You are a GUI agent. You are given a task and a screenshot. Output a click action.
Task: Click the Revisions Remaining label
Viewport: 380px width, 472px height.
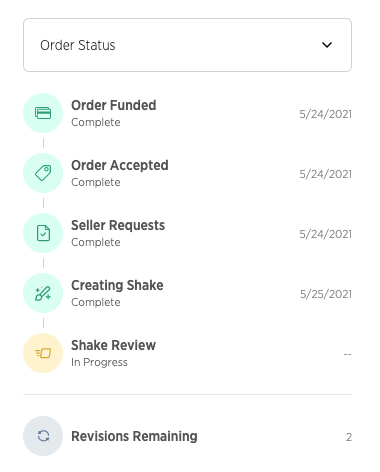click(134, 436)
